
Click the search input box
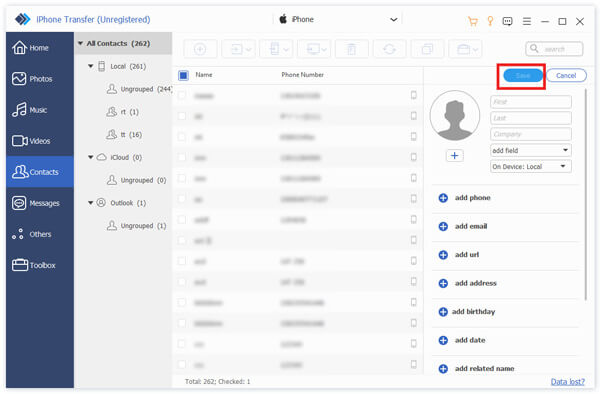point(554,49)
